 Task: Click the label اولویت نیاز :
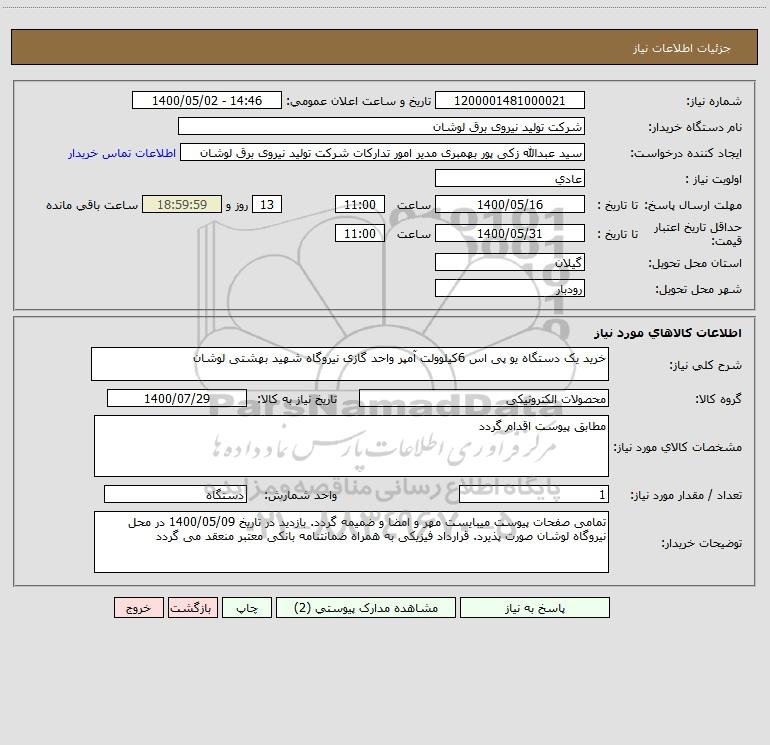714,179
